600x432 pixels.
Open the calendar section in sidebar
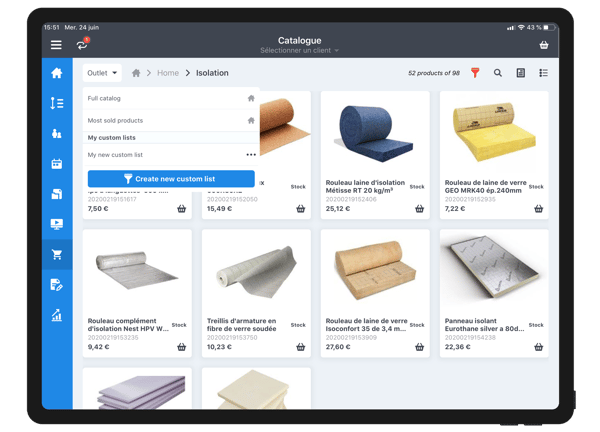[57, 163]
